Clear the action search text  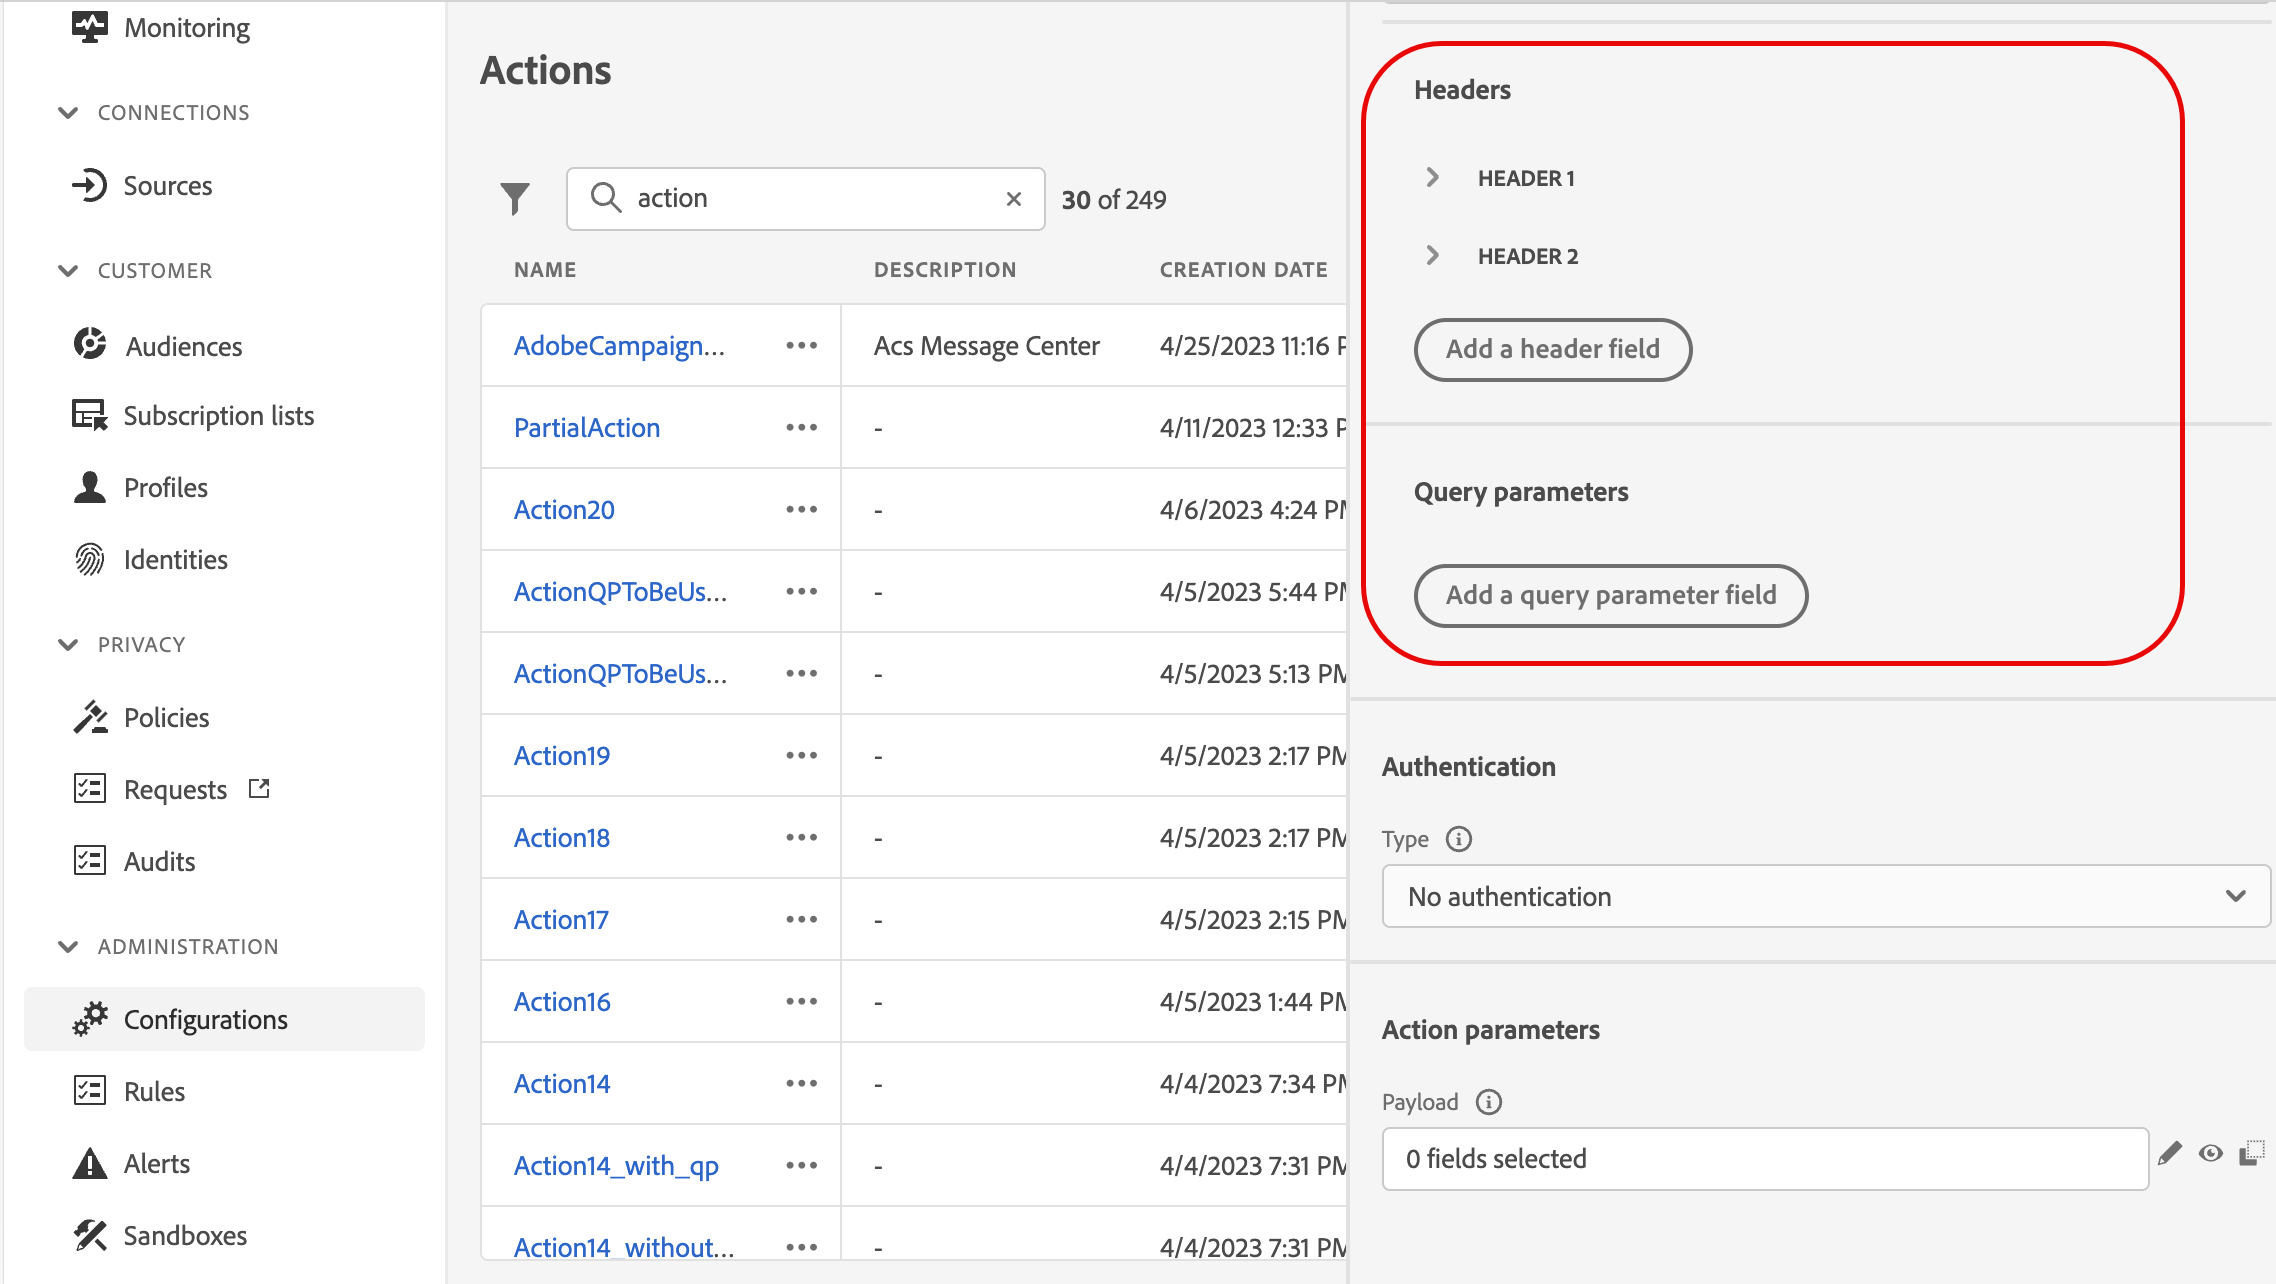[1013, 199]
